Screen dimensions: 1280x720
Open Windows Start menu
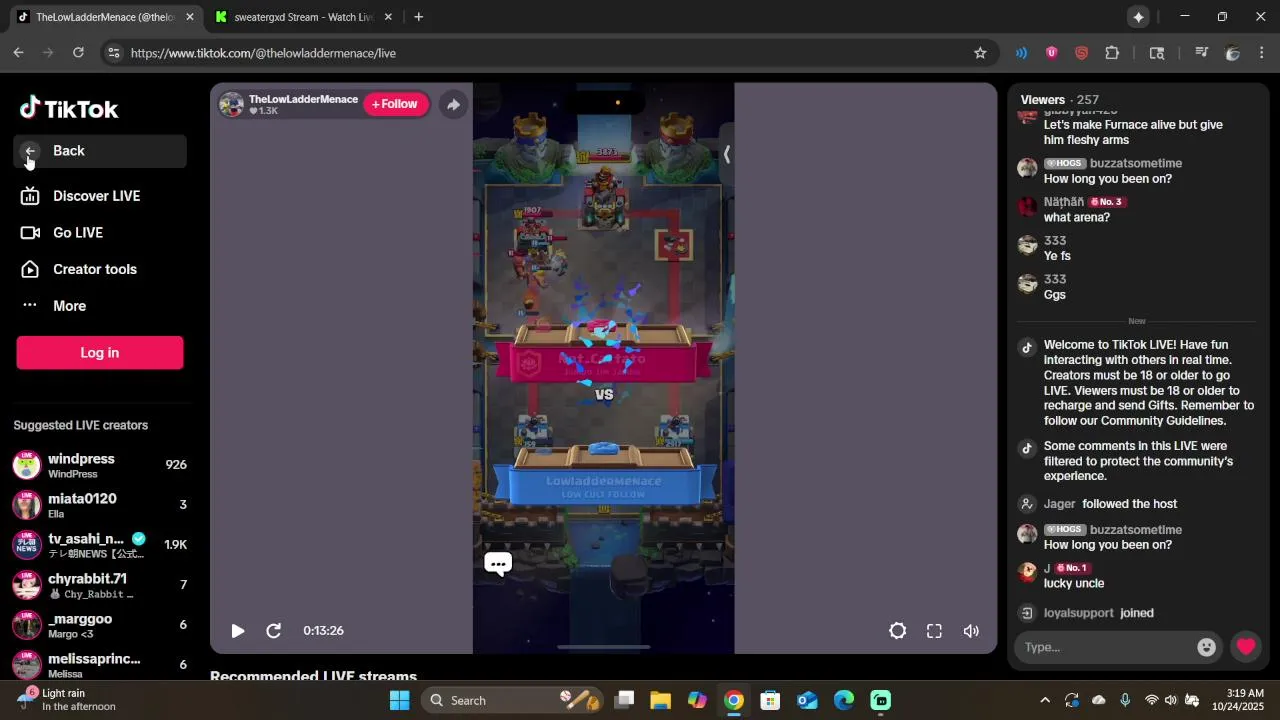point(399,700)
